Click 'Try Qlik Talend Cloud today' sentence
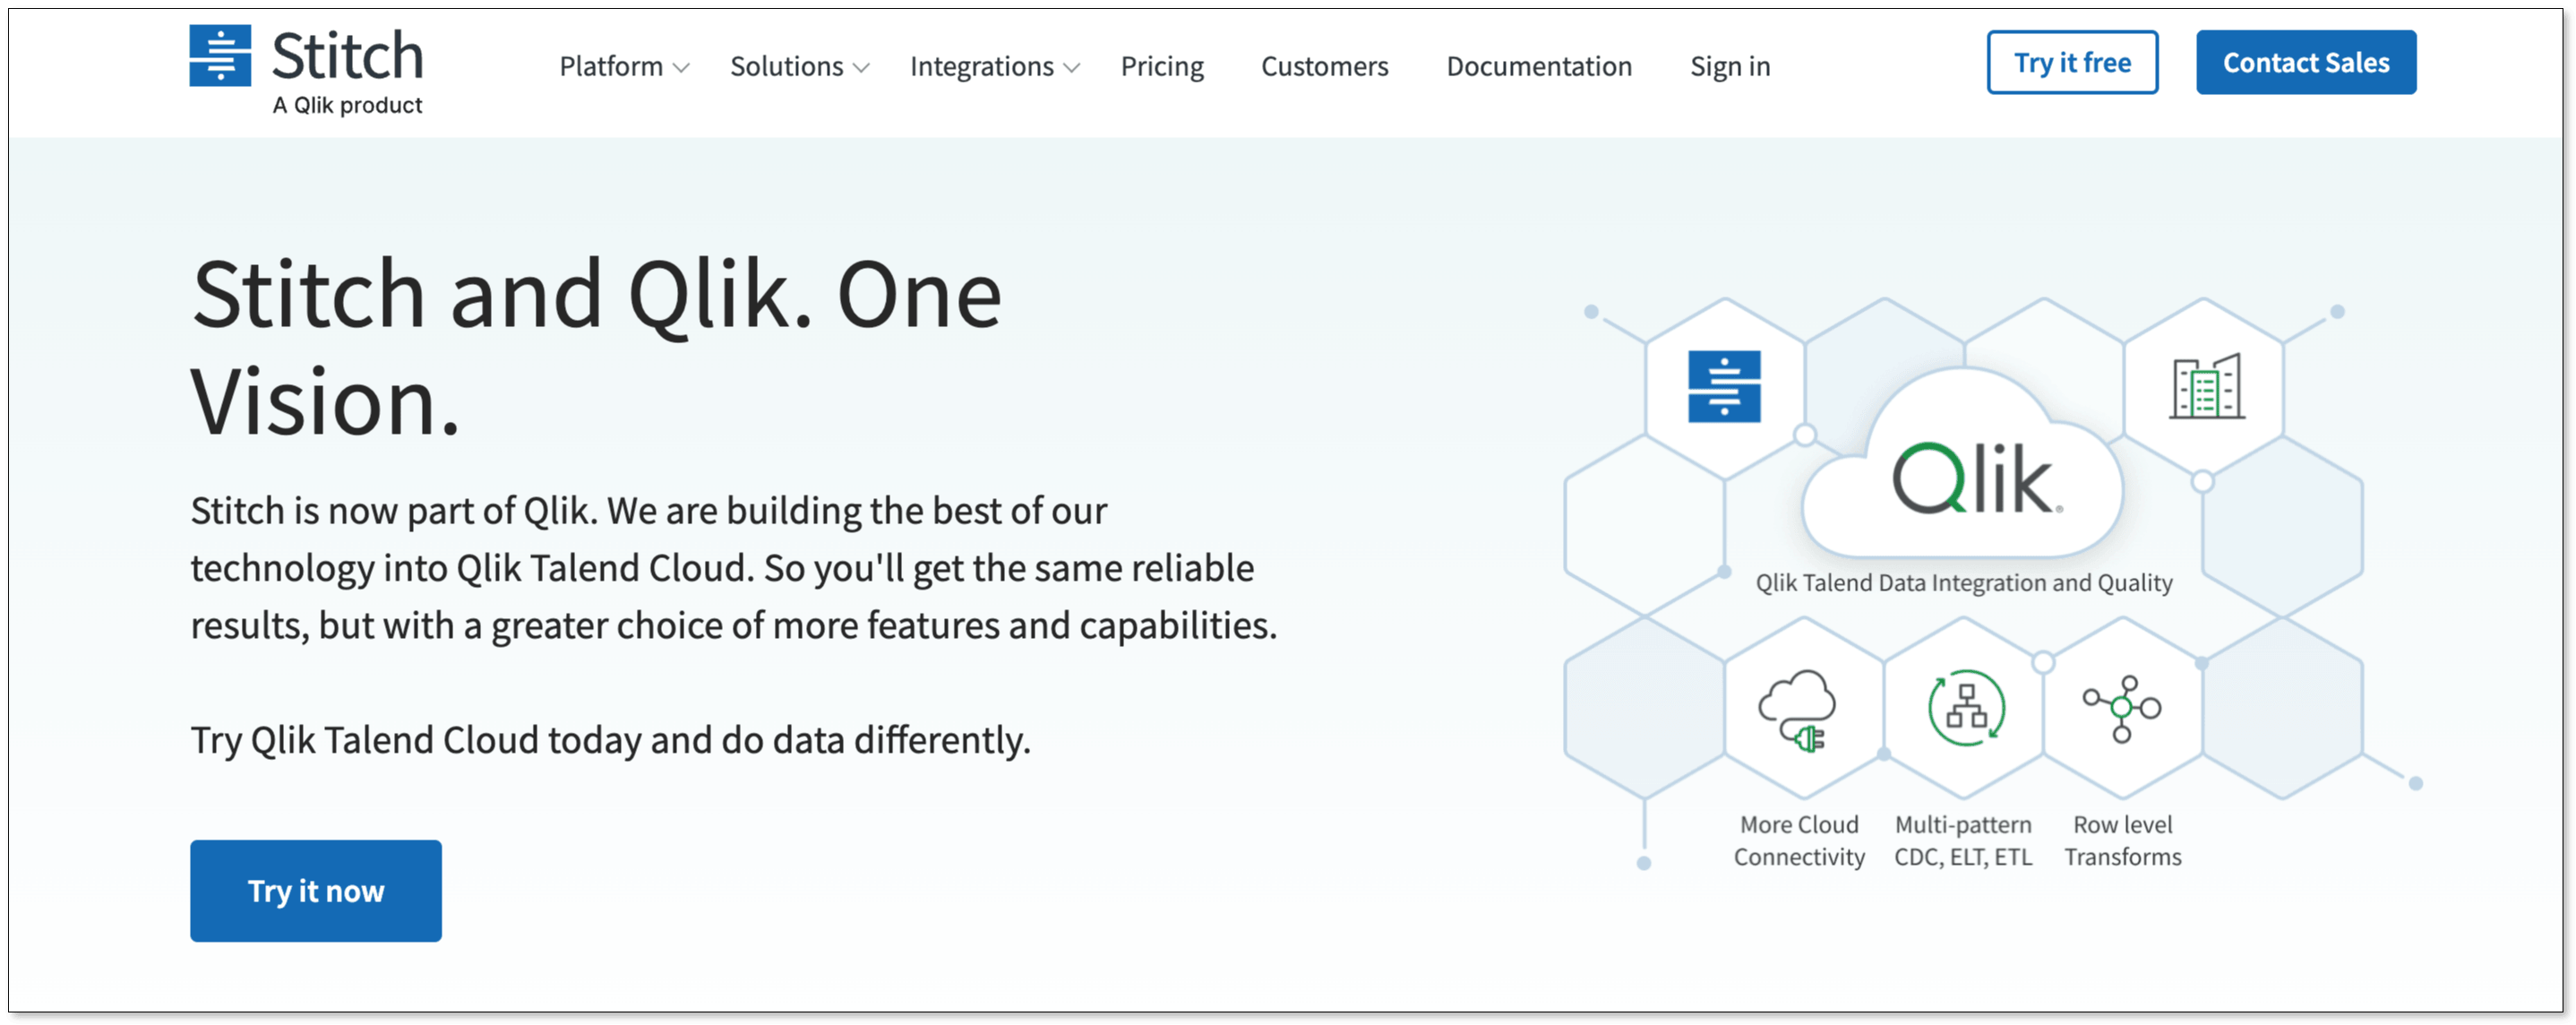This screenshot has width=2576, height=1025. pyautogui.click(x=610, y=740)
